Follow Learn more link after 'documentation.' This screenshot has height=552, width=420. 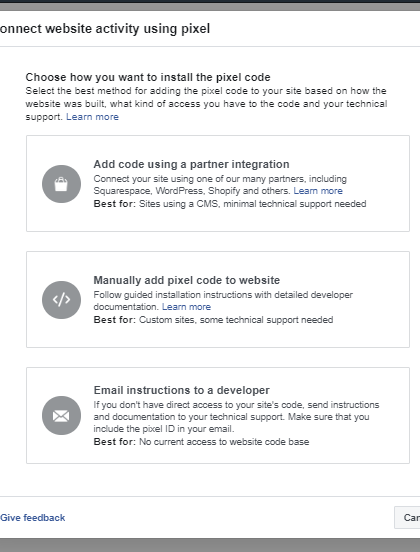pyautogui.click(x=186, y=307)
